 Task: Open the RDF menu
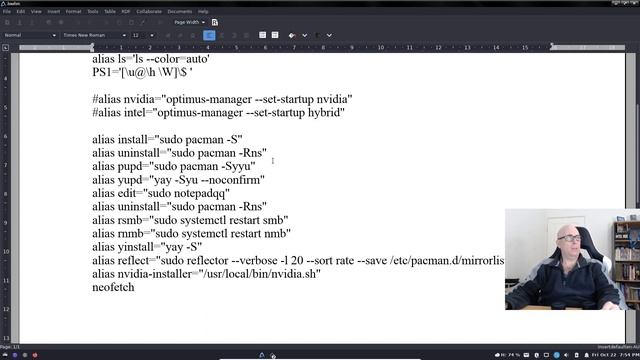(x=126, y=11)
